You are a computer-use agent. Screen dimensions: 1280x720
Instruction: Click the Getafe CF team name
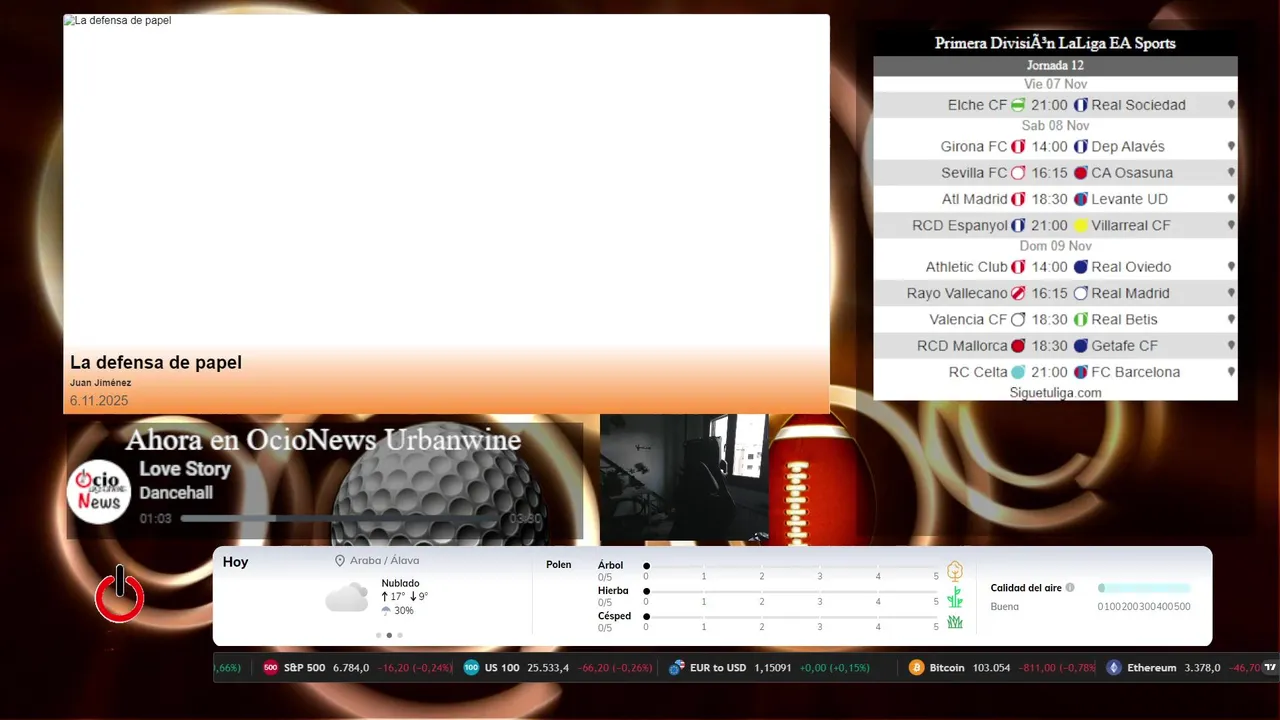(x=1124, y=346)
